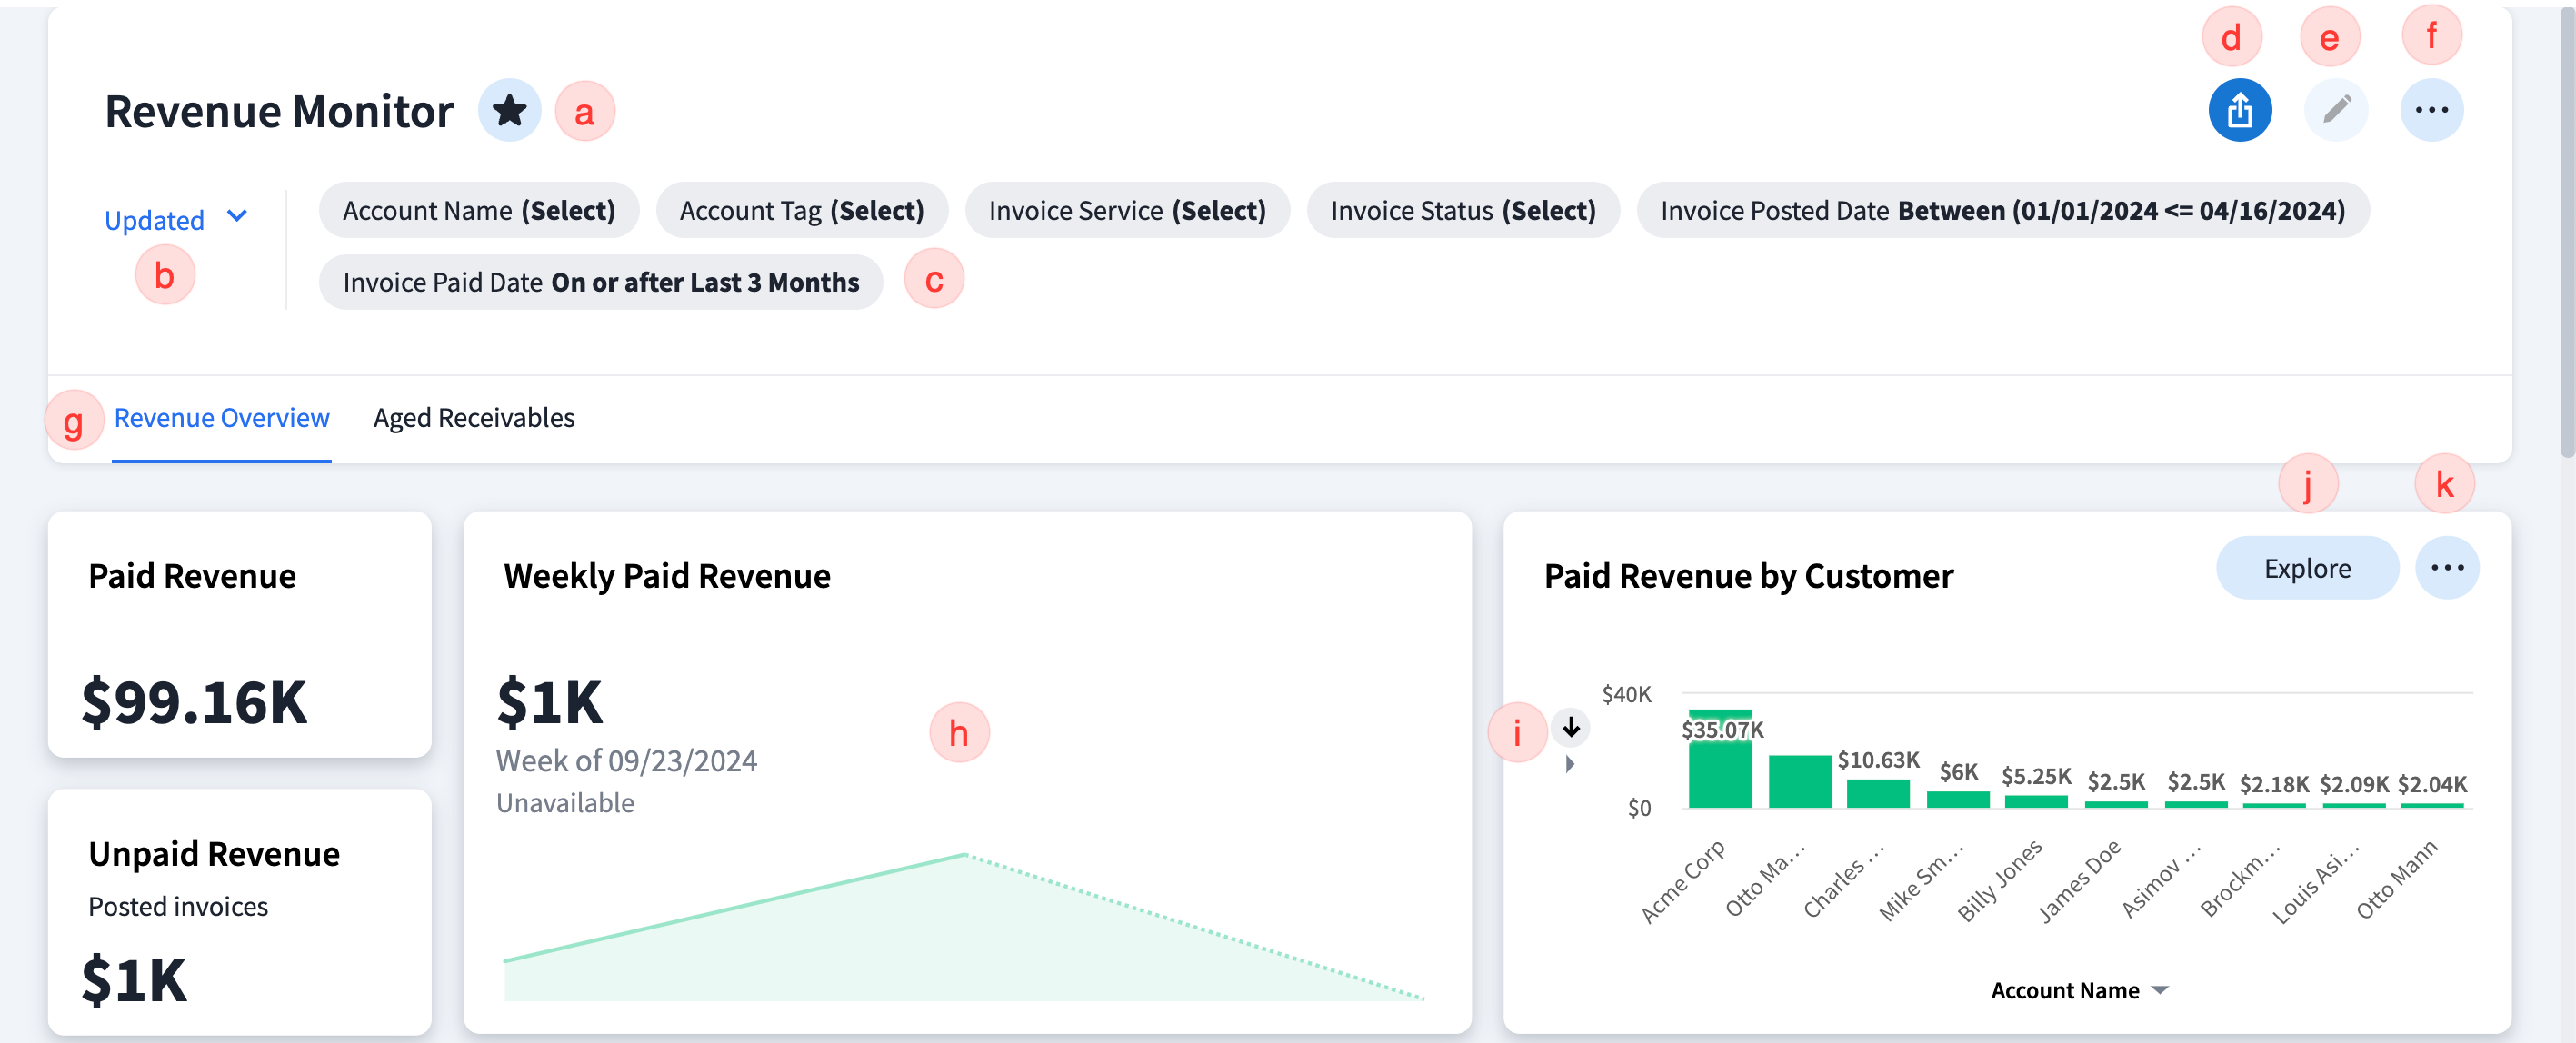
Task: Edit the Invoice Posted Date Between filter
Action: [2002, 210]
